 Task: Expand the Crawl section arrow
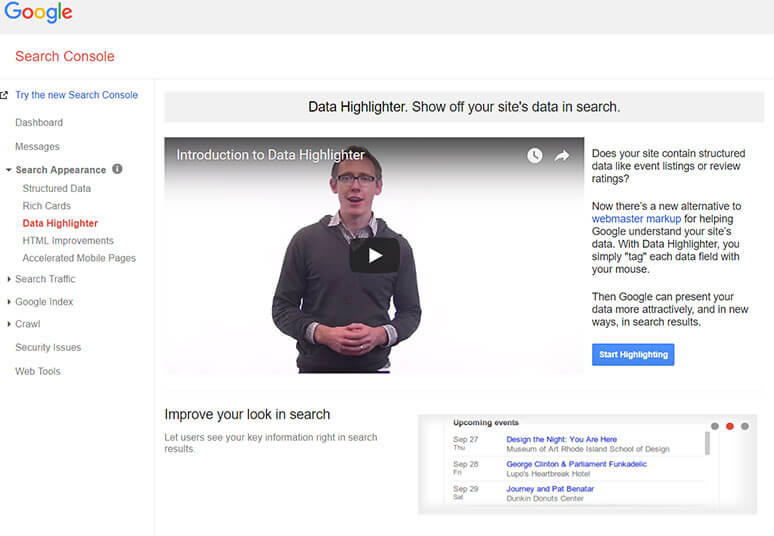tap(9, 324)
